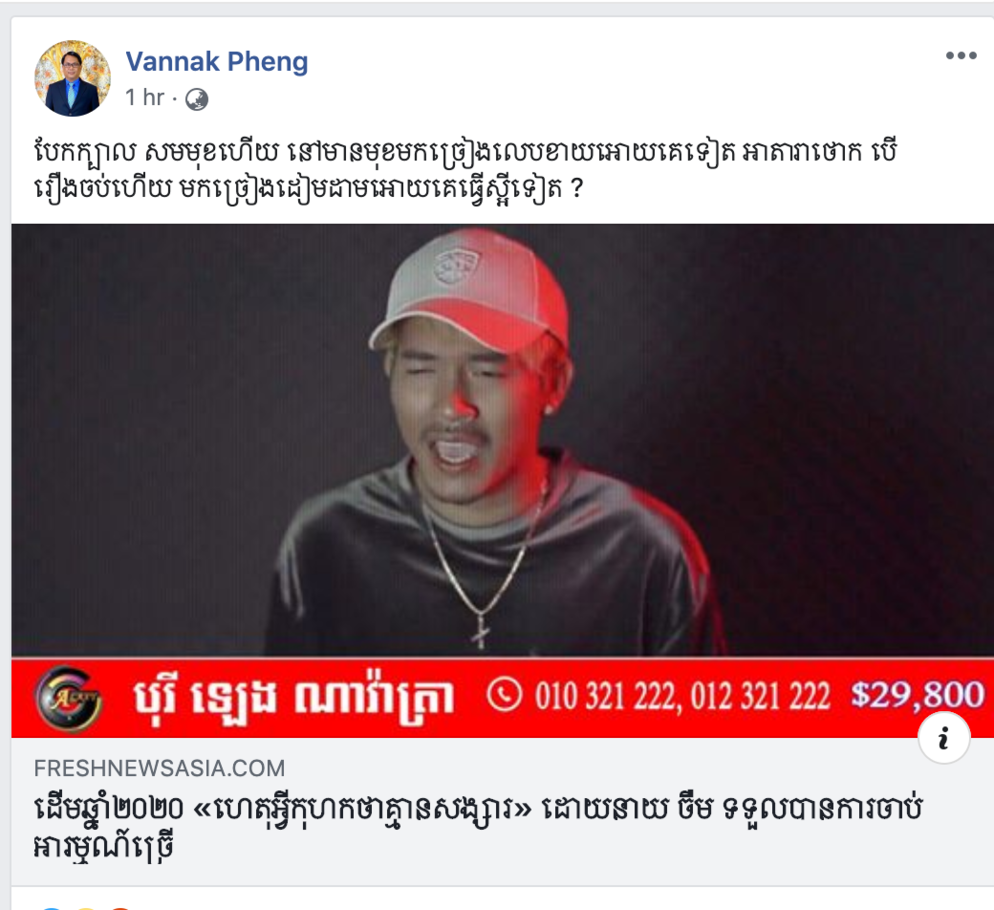Click the $29,800 price in the banner
This screenshot has width=994, height=910.
pyautogui.click(x=917, y=694)
